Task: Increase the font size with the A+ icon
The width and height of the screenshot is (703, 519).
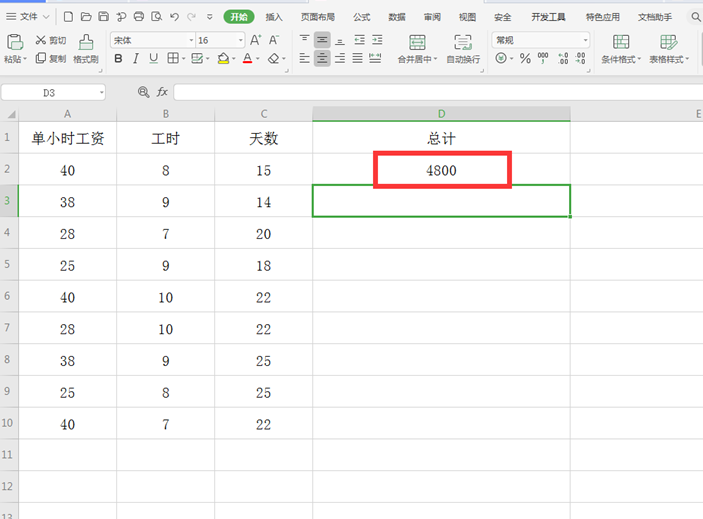Action: [256, 40]
